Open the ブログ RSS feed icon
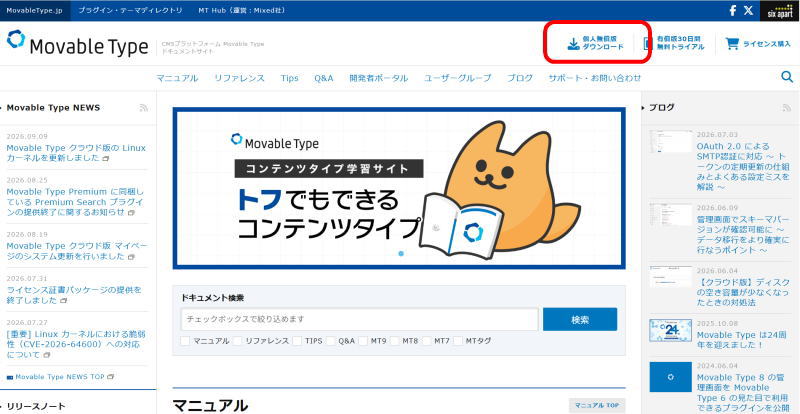The height and width of the screenshot is (414, 800). coord(787,108)
